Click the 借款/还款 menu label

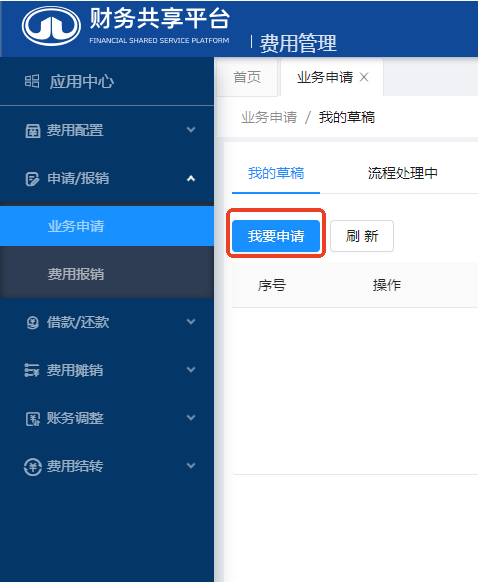[x=78, y=322]
